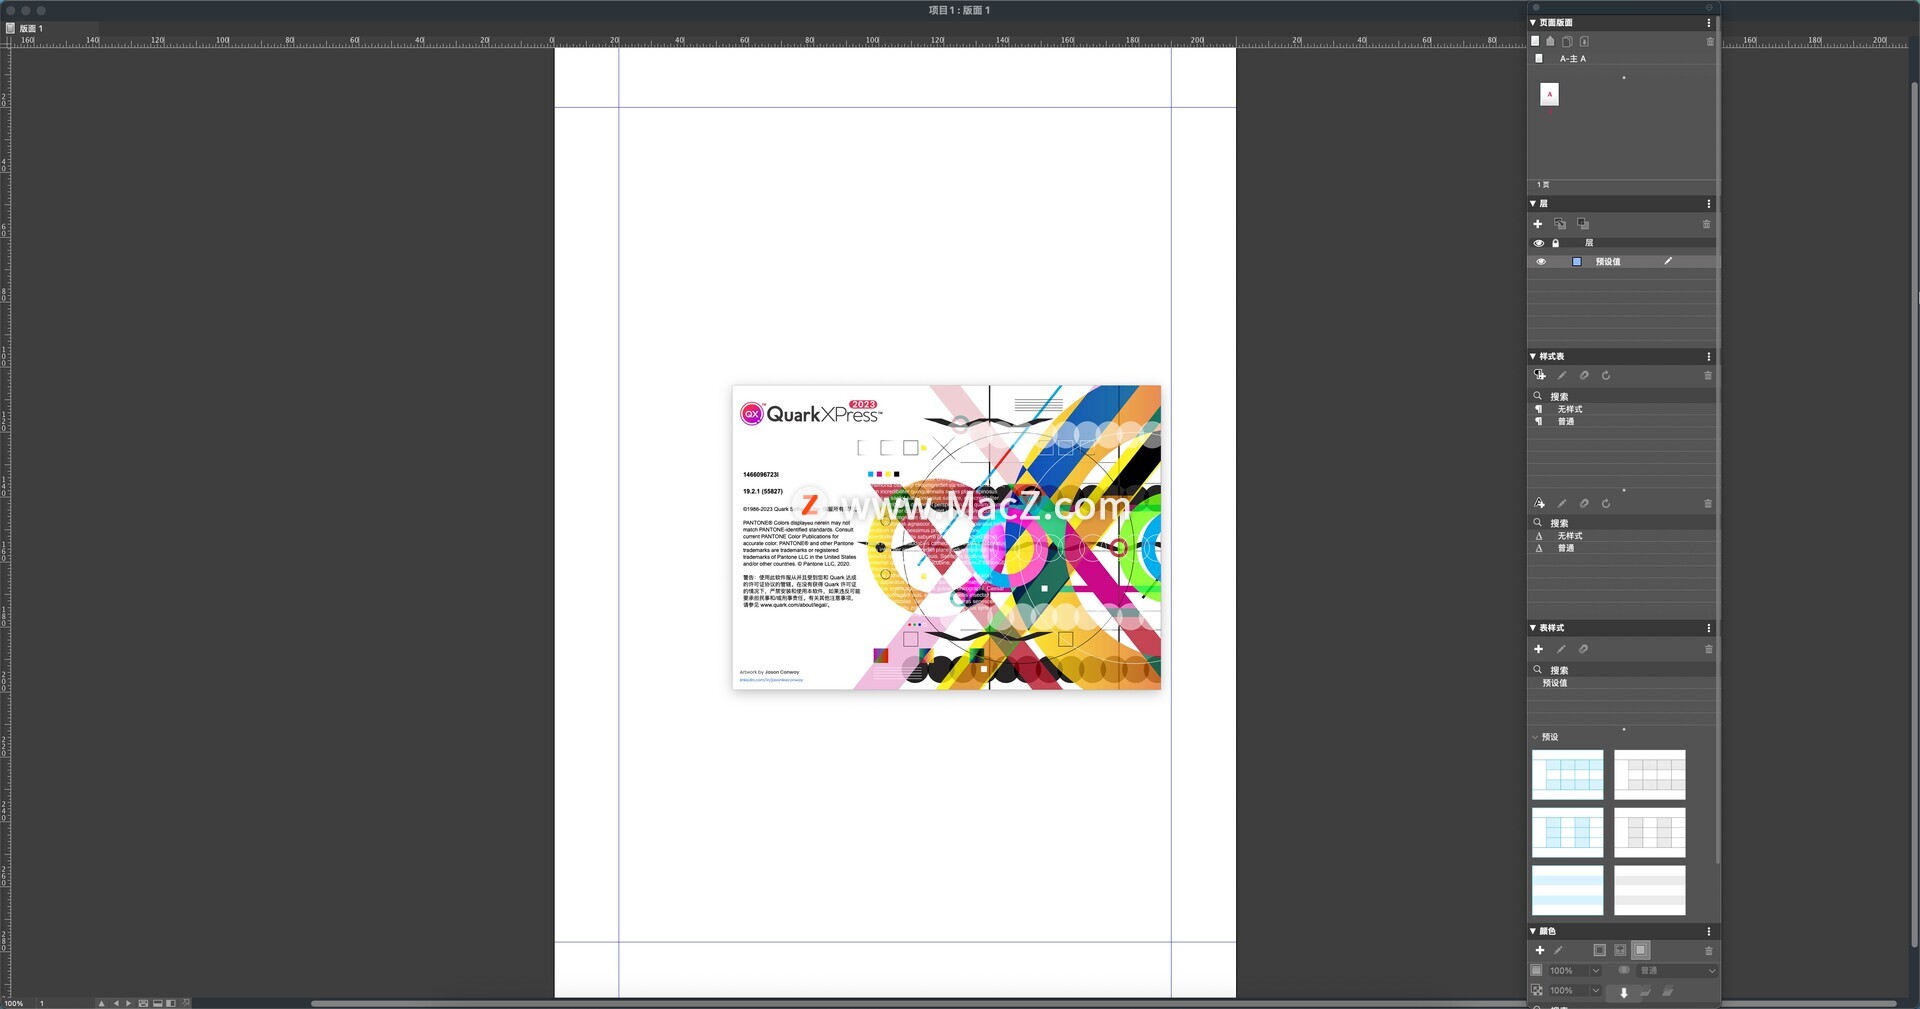Click the new character style sheet icon
1920x1009 pixels.
click(x=1539, y=503)
